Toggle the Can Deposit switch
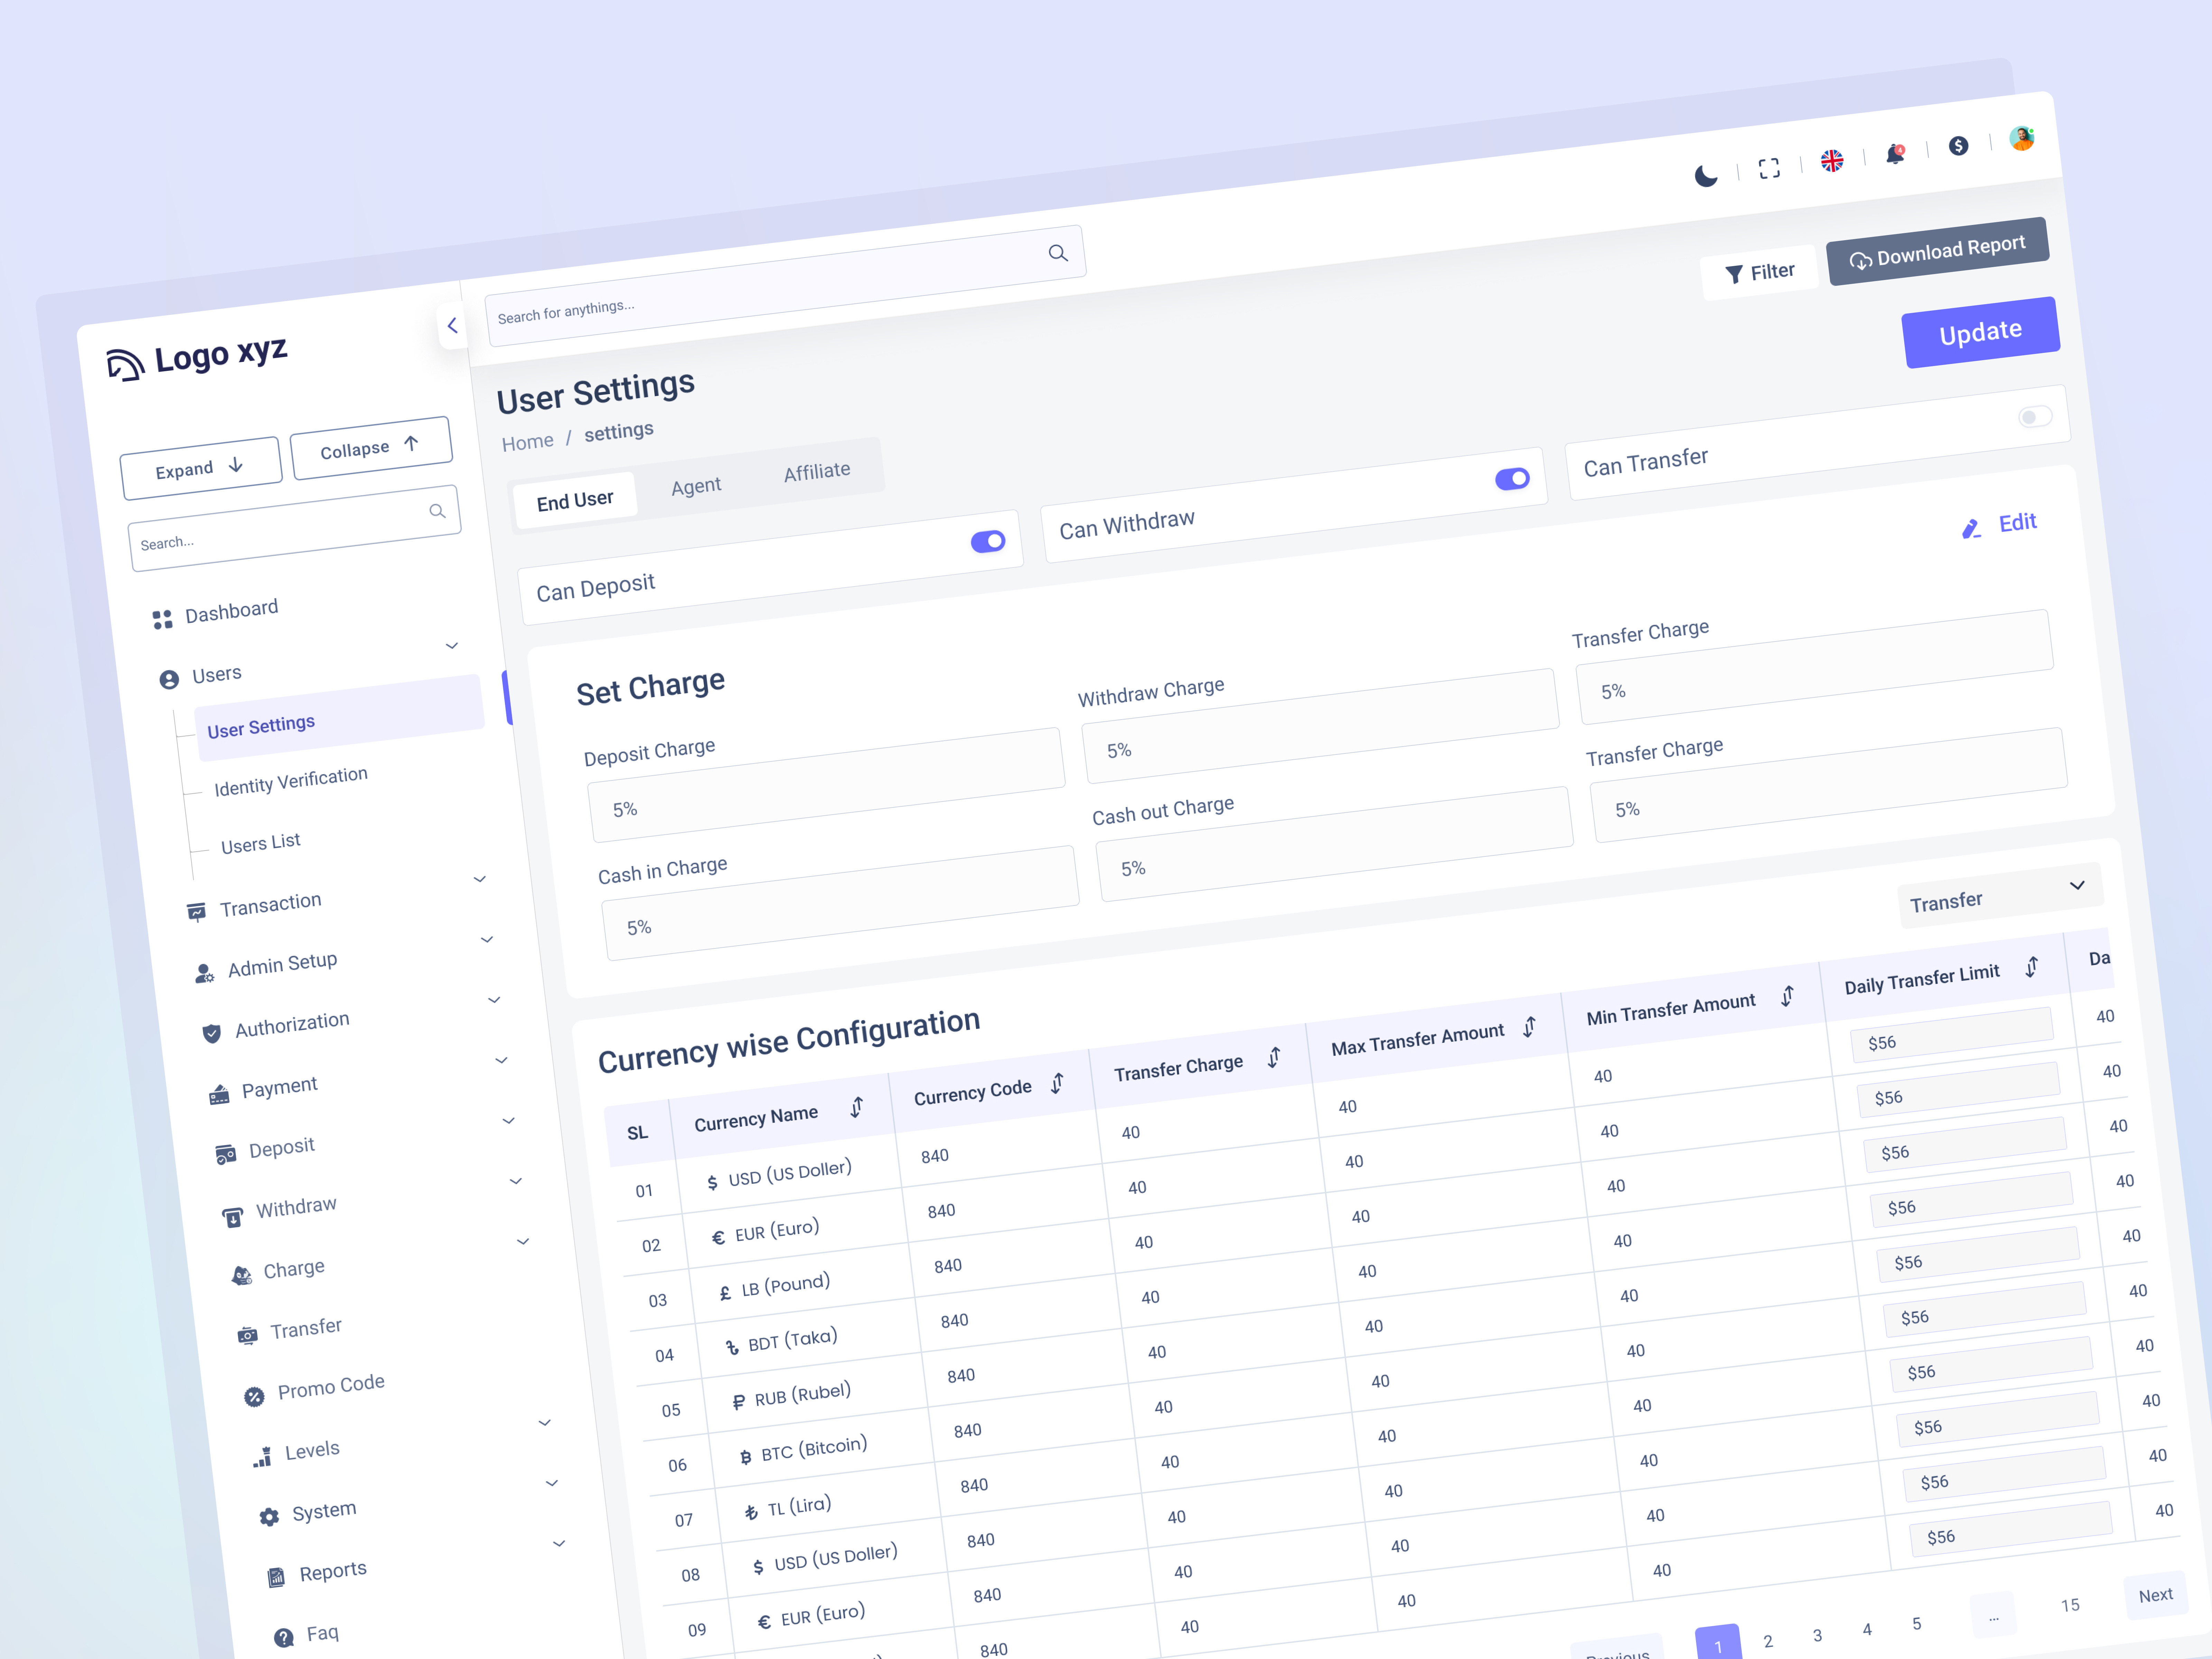 (988, 541)
